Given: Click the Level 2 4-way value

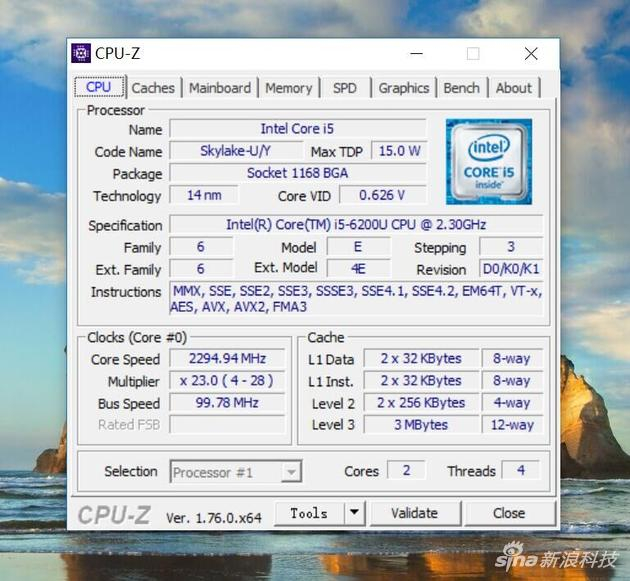Looking at the screenshot, I should [512, 403].
